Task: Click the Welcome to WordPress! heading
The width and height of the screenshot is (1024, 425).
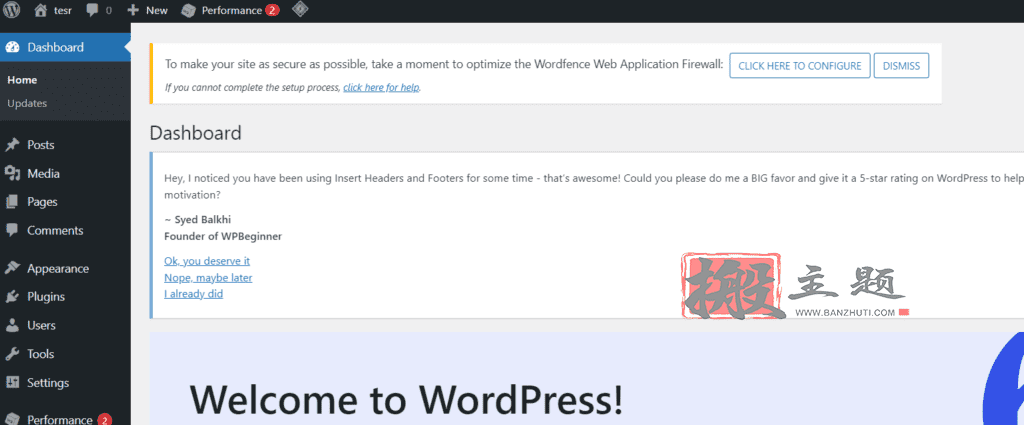Action: 406,400
